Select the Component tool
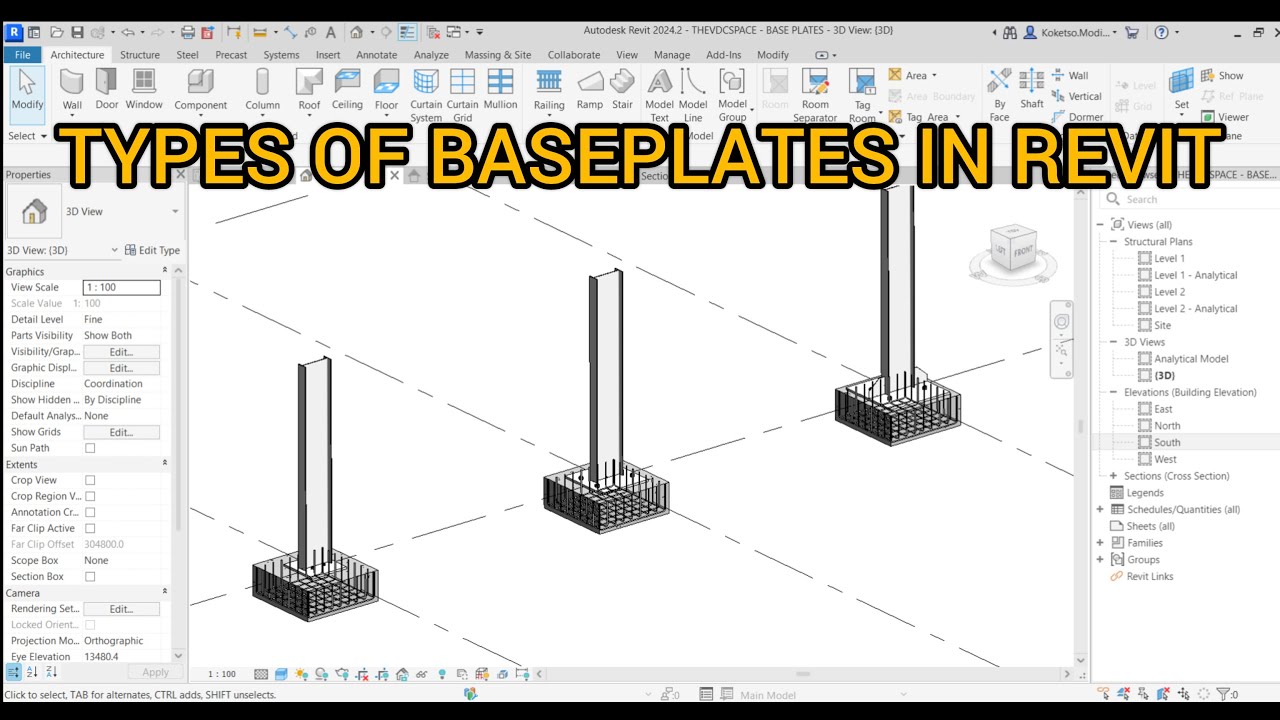Screen dimensions: 1280x720 point(201,89)
